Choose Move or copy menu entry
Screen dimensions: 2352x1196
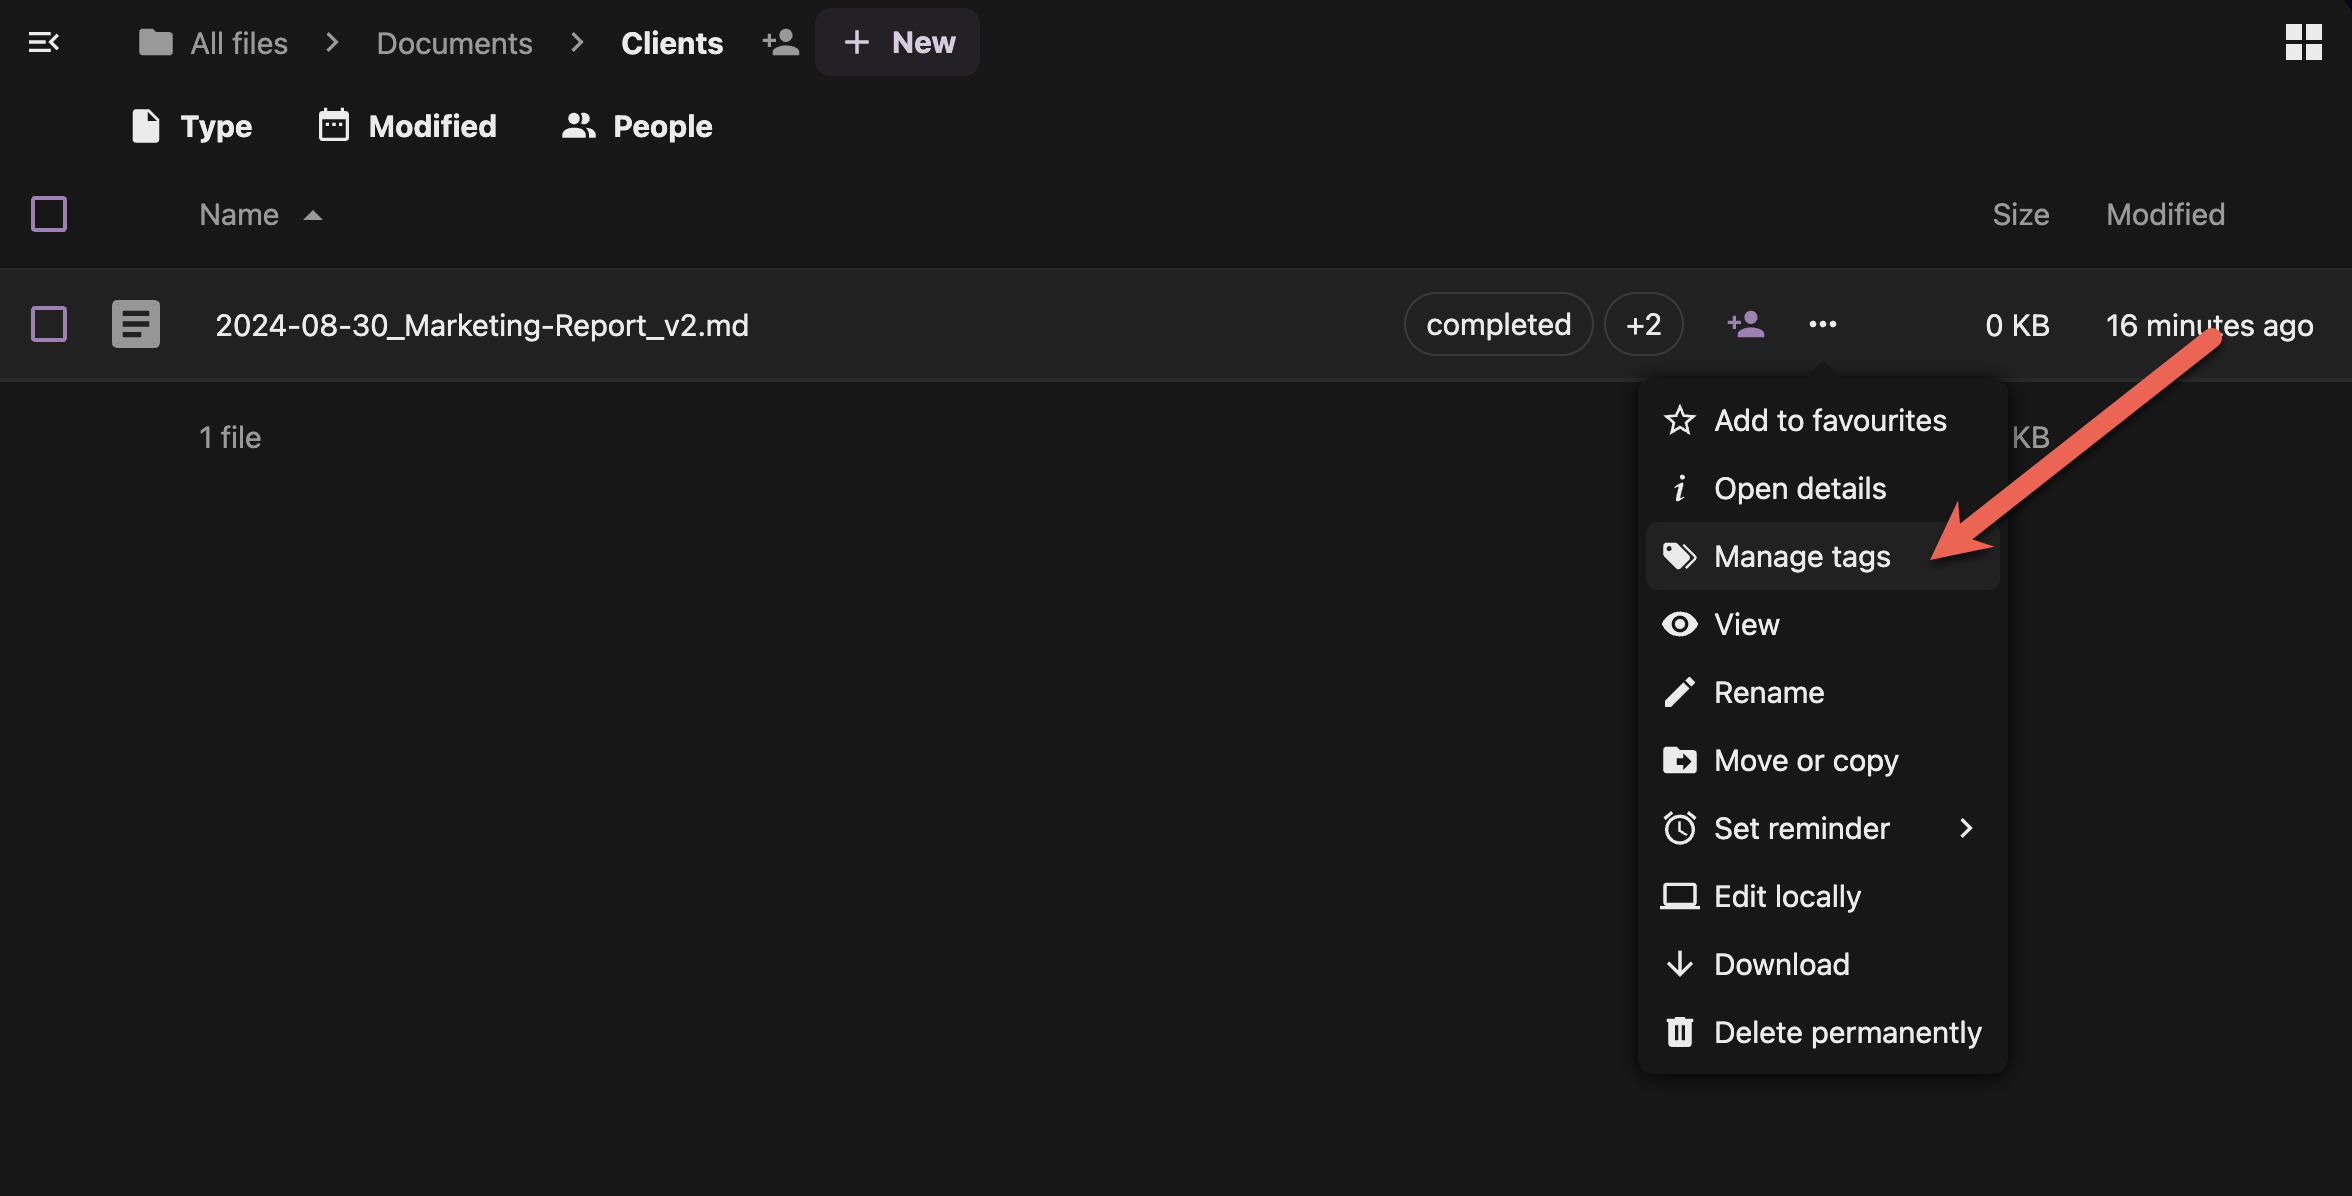click(x=1805, y=760)
